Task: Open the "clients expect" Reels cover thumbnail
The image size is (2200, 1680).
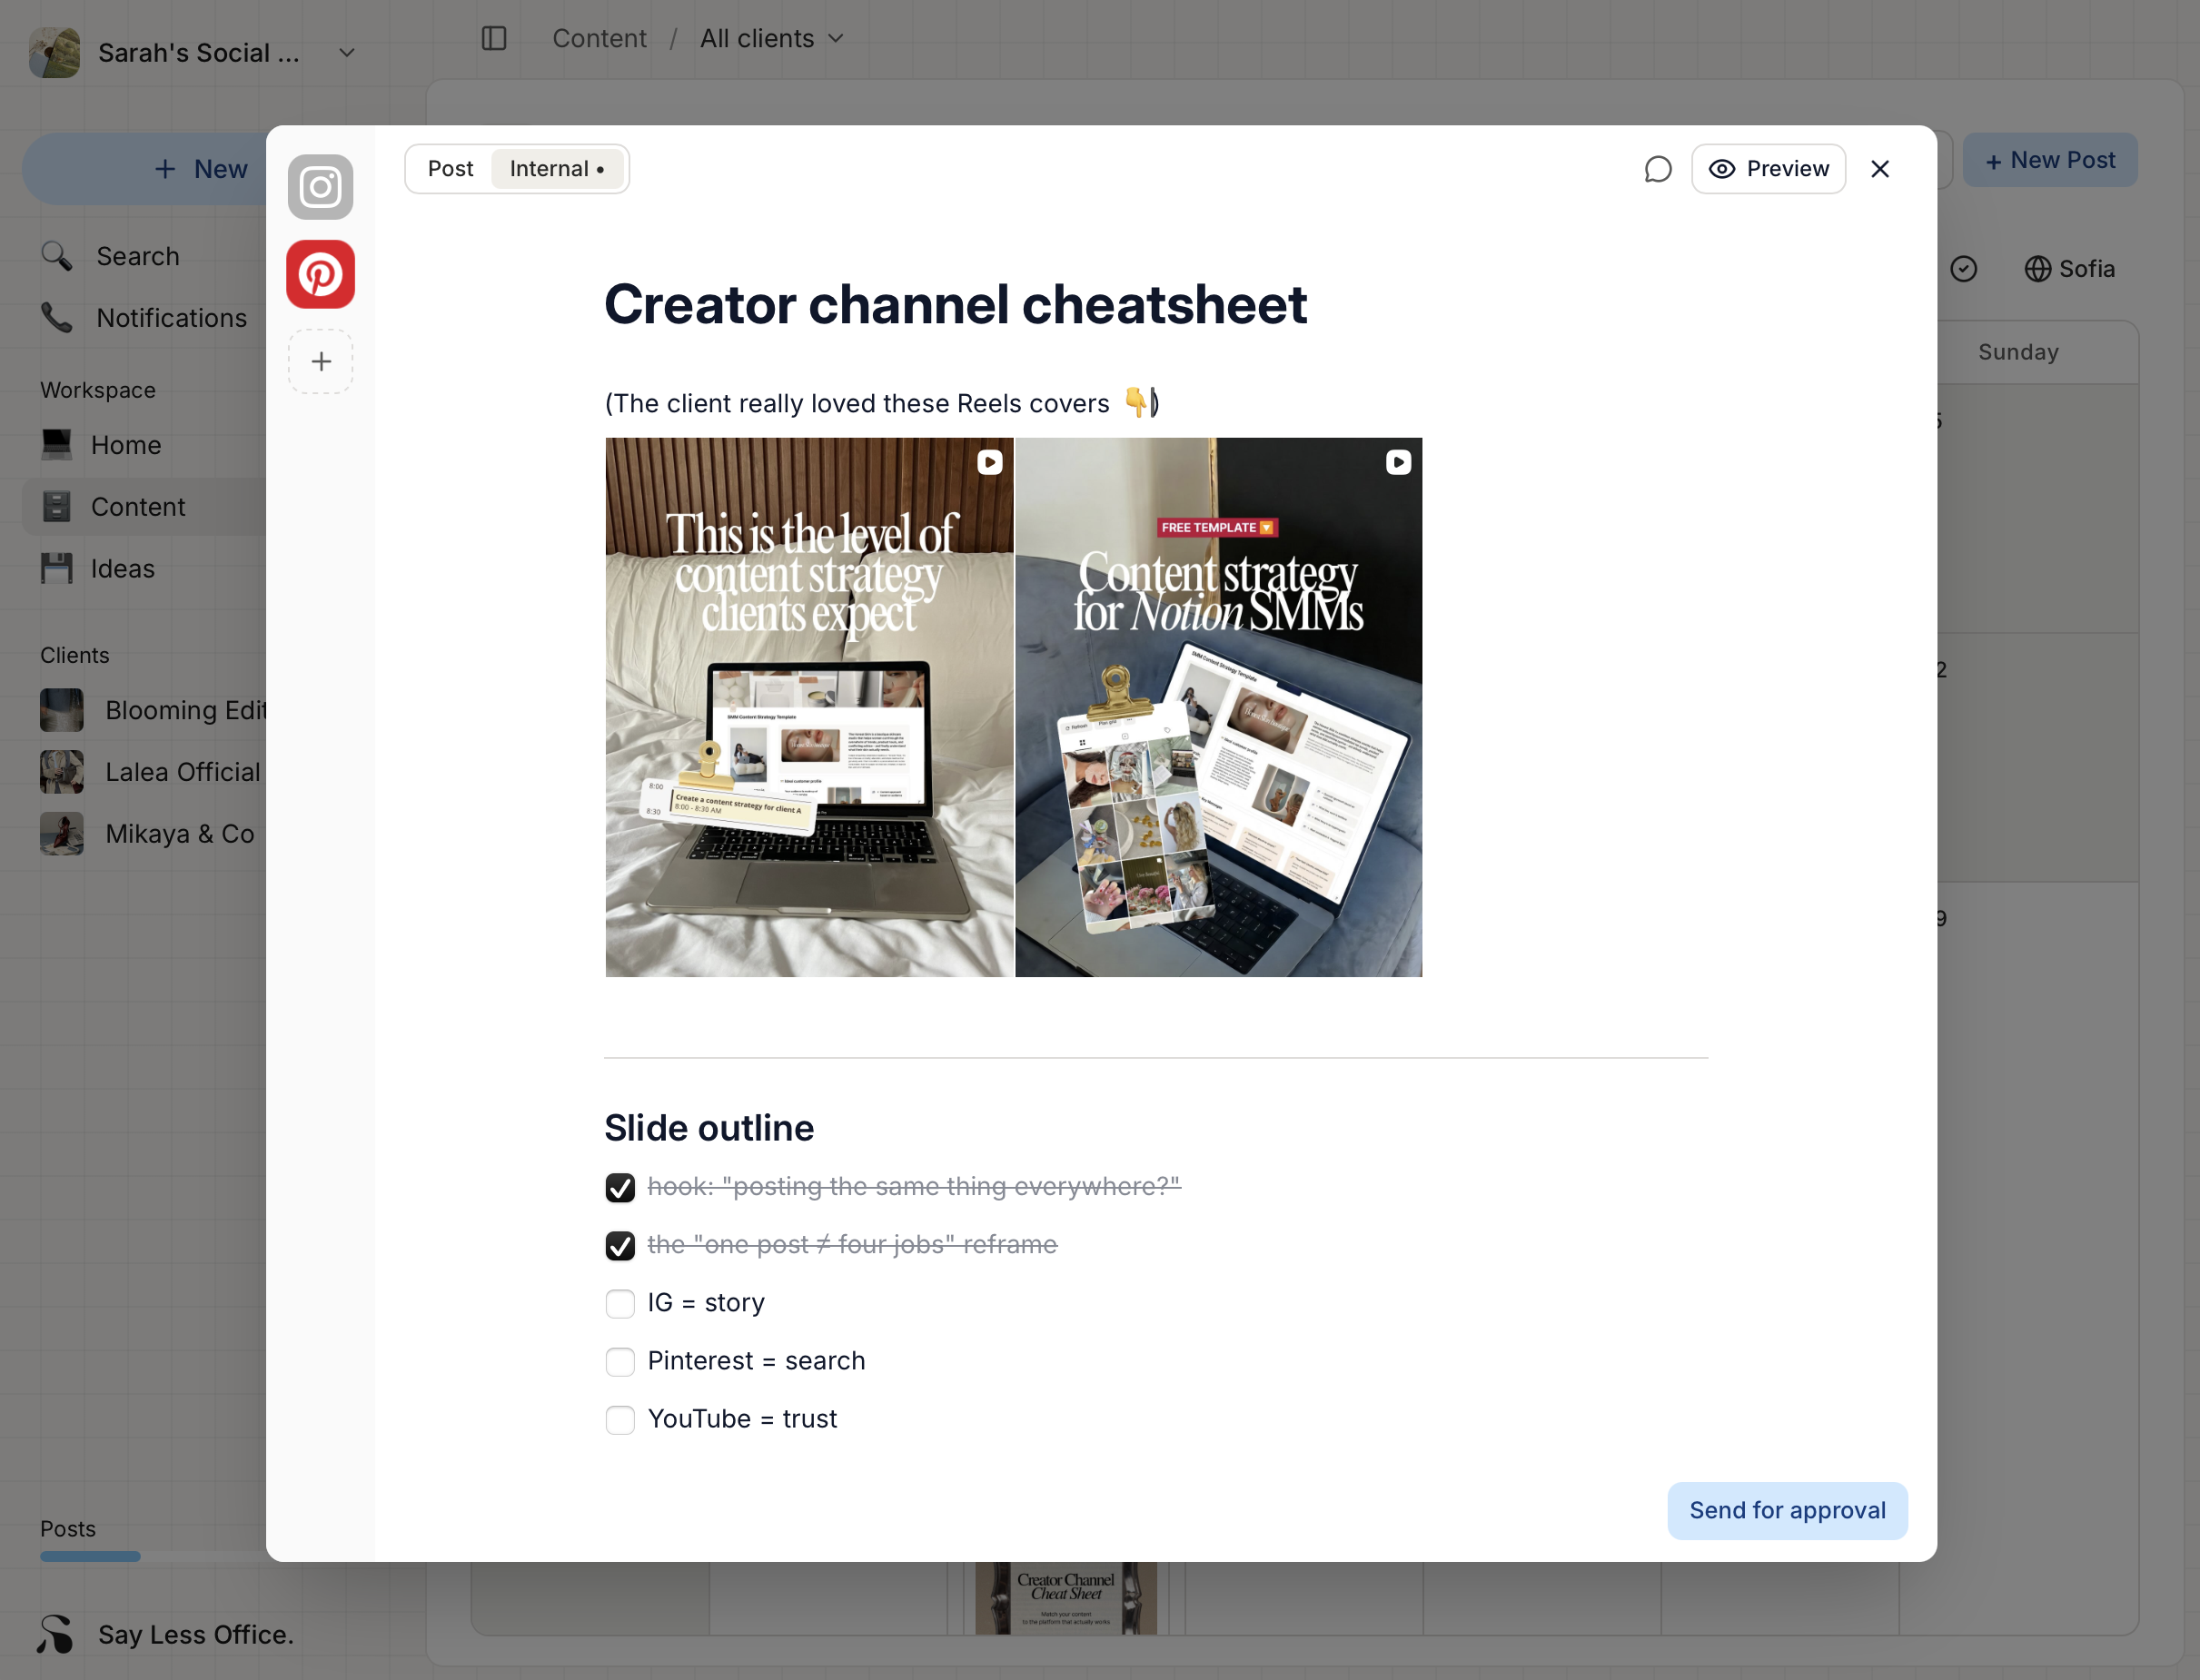Action: [x=809, y=707]
